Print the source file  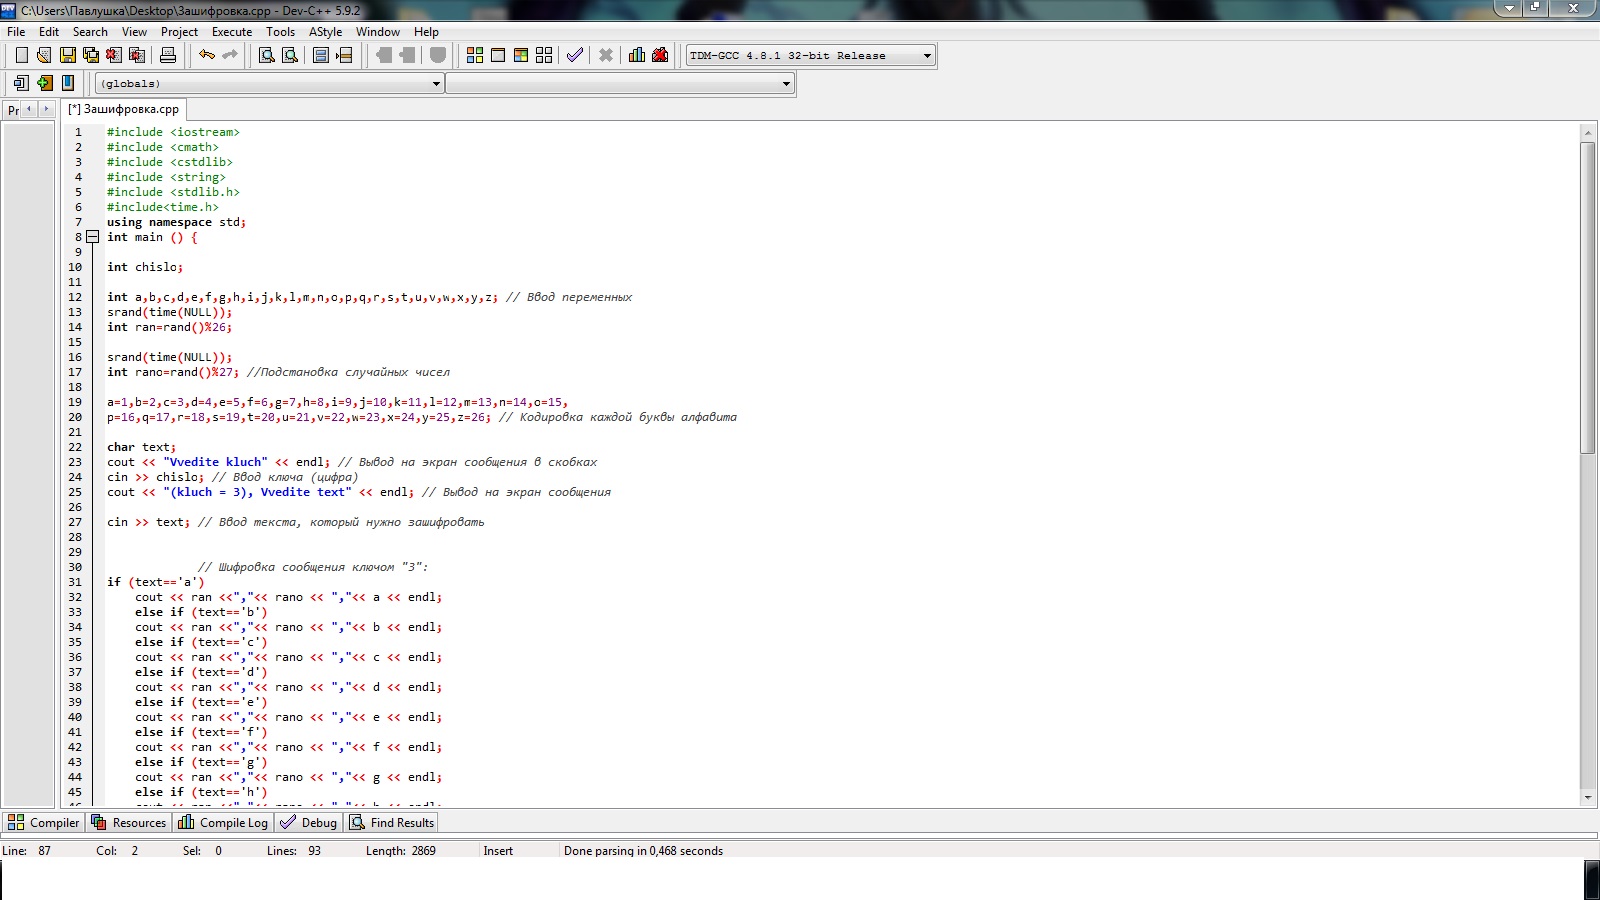tap(168, 55)
